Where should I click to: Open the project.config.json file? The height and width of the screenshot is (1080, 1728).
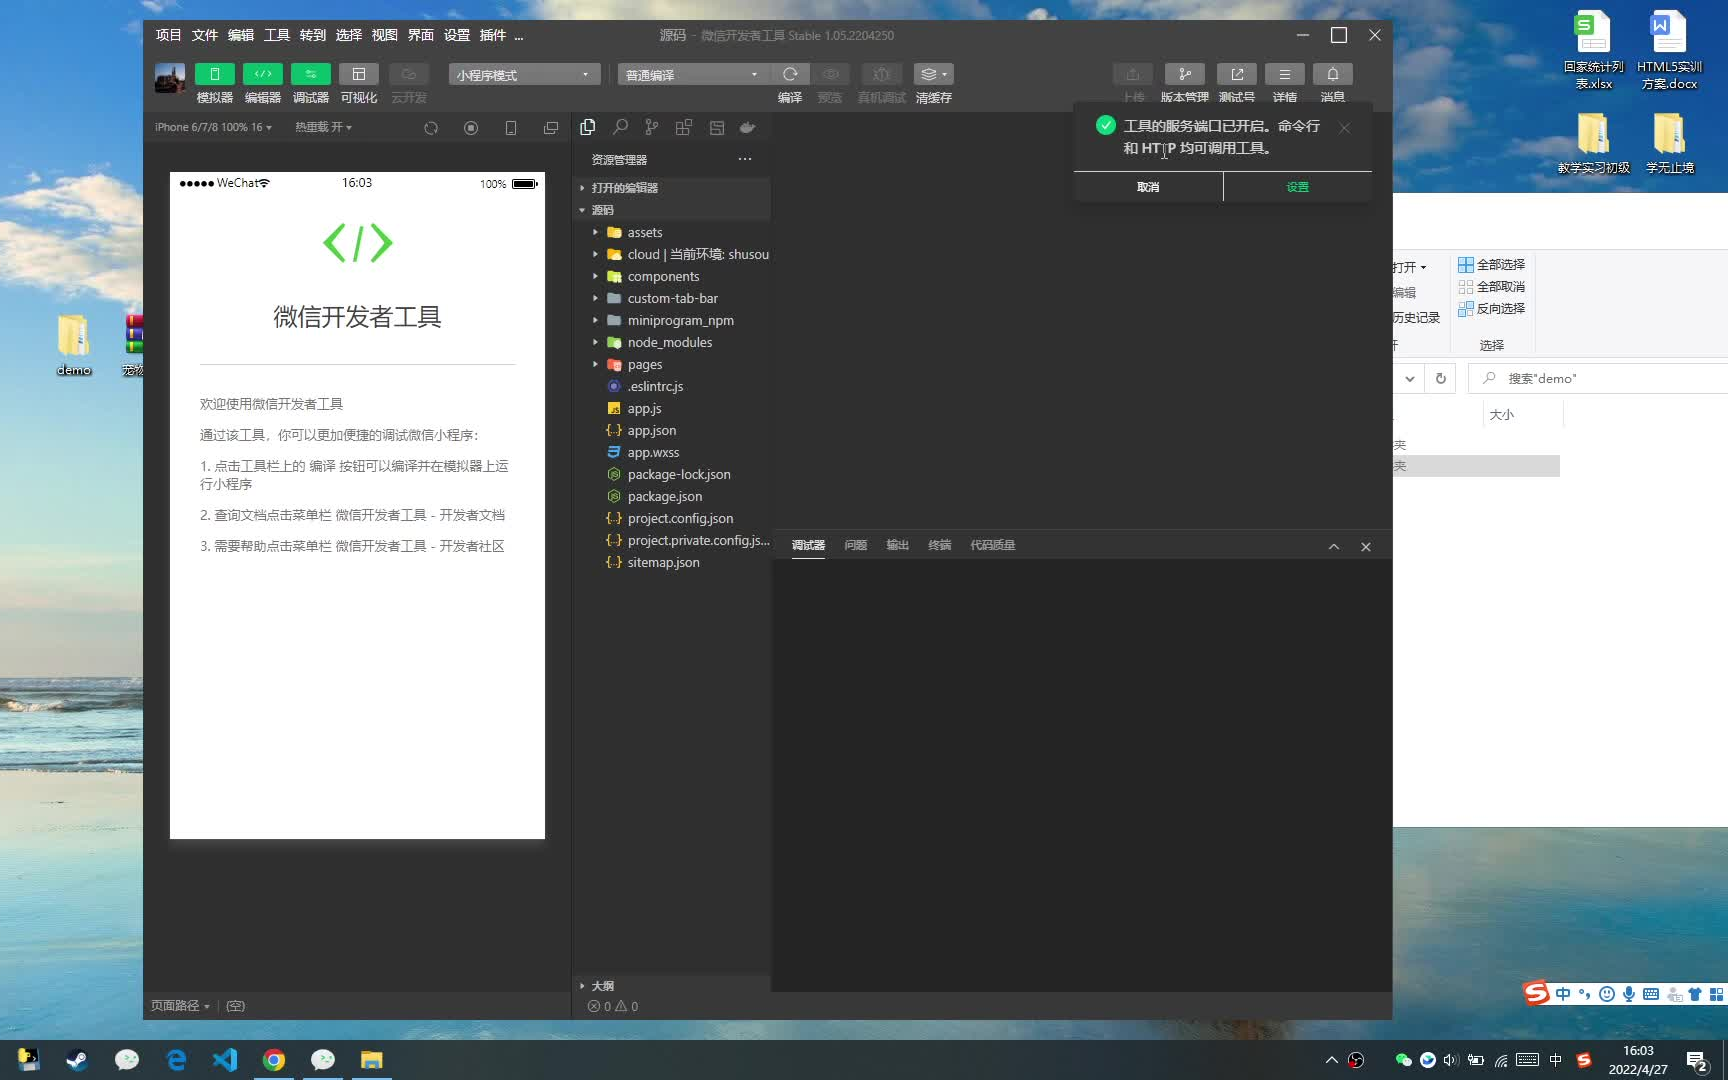[672, 518]
